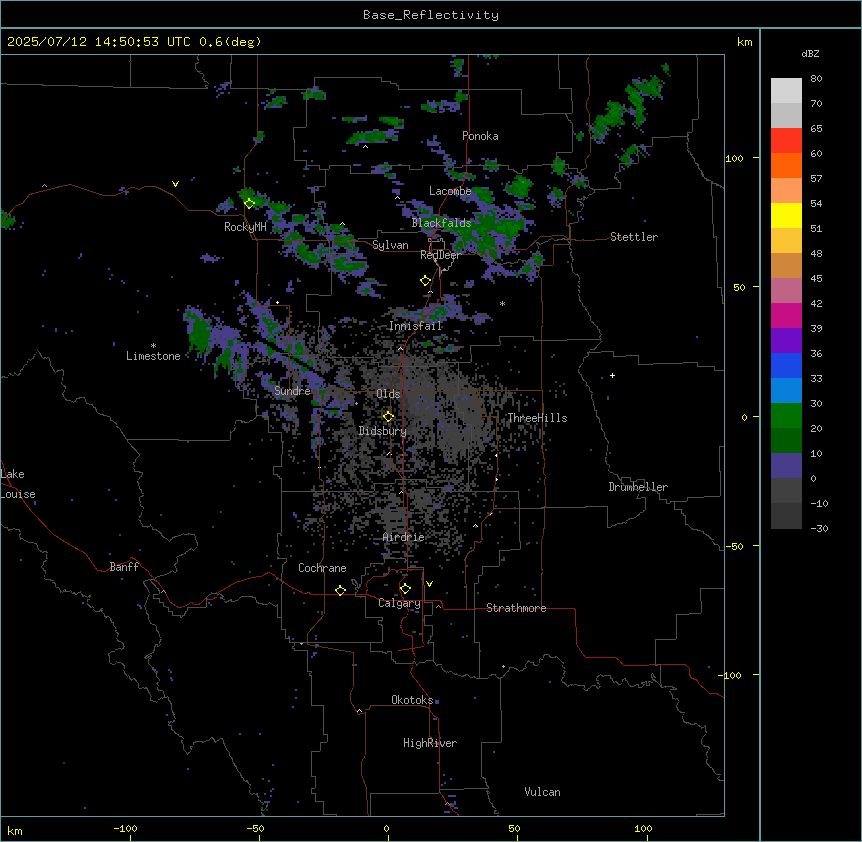This screenshot has height=842, width=862.
Task: Pick the white 80 dBZ legend swatch
Action: 786,91
